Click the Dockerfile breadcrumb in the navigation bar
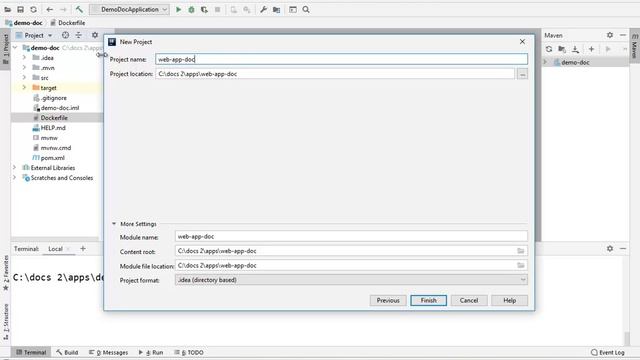This screenshot has height=360, width=640. coord(68,23)
